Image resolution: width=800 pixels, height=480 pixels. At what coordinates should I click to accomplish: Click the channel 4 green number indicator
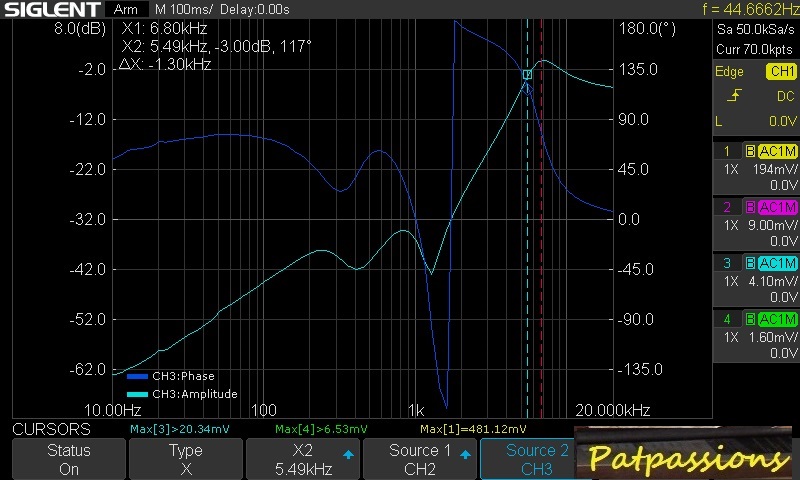pos(727,319)
